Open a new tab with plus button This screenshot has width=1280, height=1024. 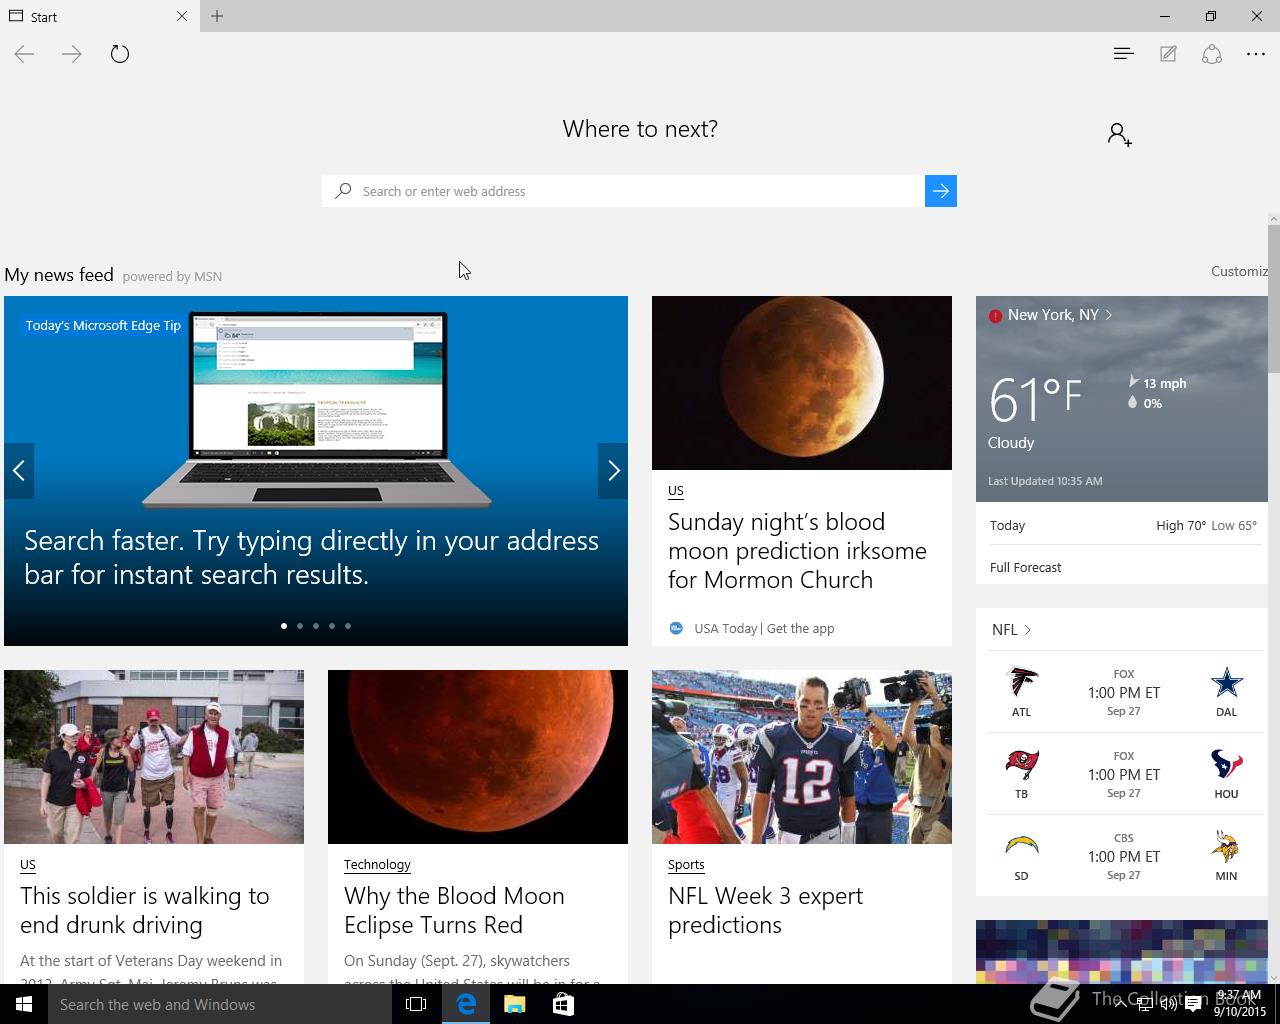[217, 16]
